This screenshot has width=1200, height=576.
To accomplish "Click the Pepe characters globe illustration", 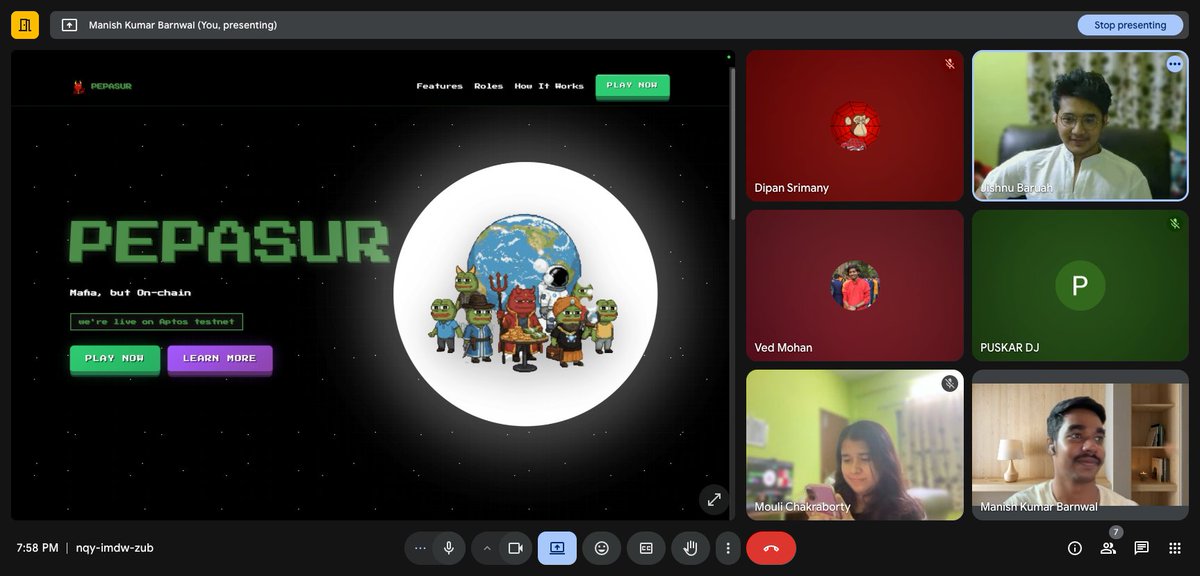I will [525, 293].
